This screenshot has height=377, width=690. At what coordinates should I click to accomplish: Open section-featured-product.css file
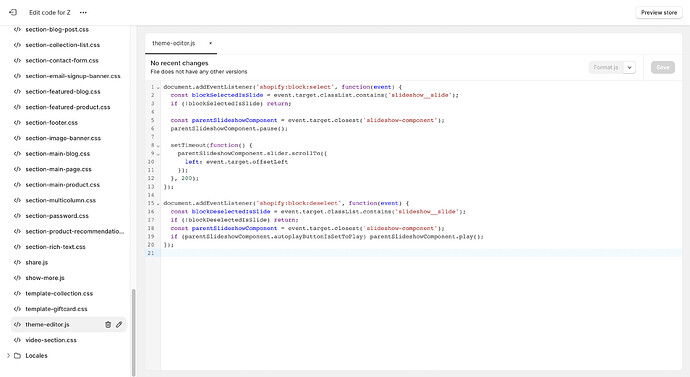(x=68, y=107)
